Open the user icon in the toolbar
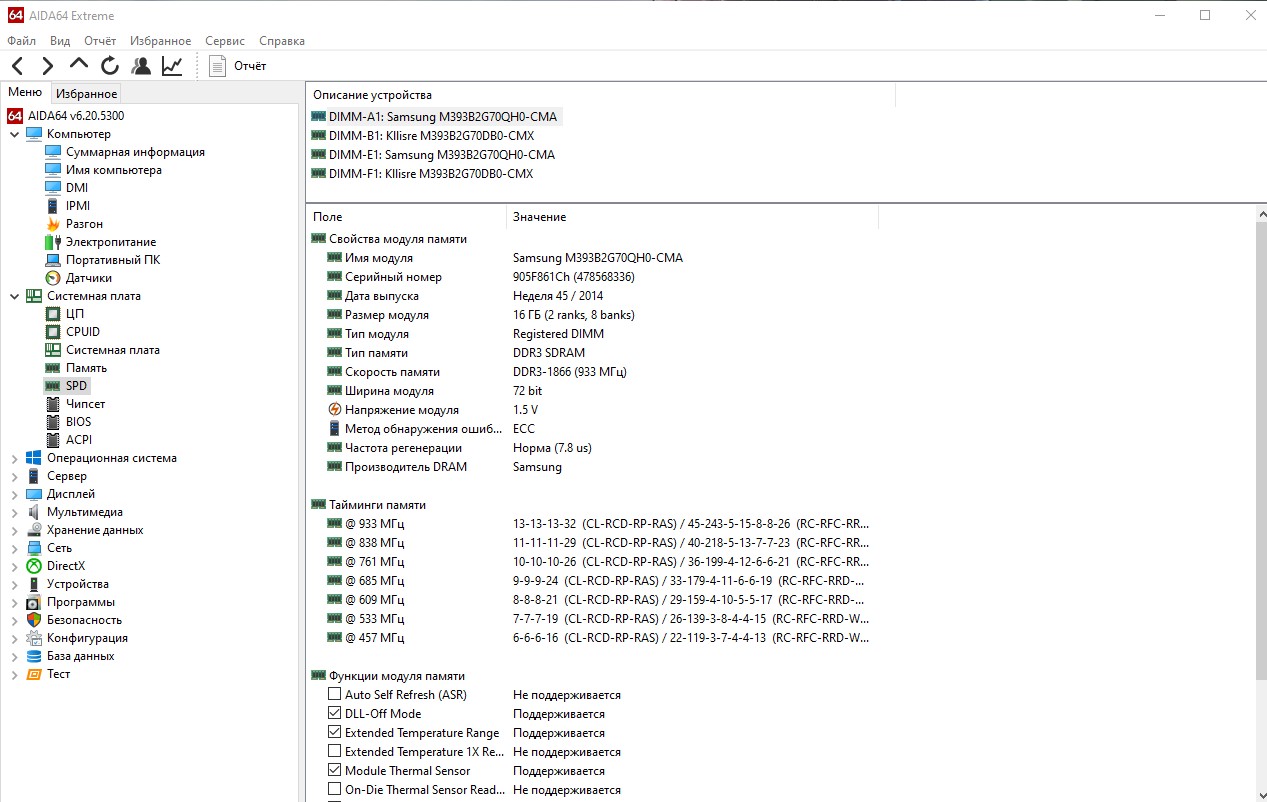Viewport: 1267px width, 802px height. (141, 66)
